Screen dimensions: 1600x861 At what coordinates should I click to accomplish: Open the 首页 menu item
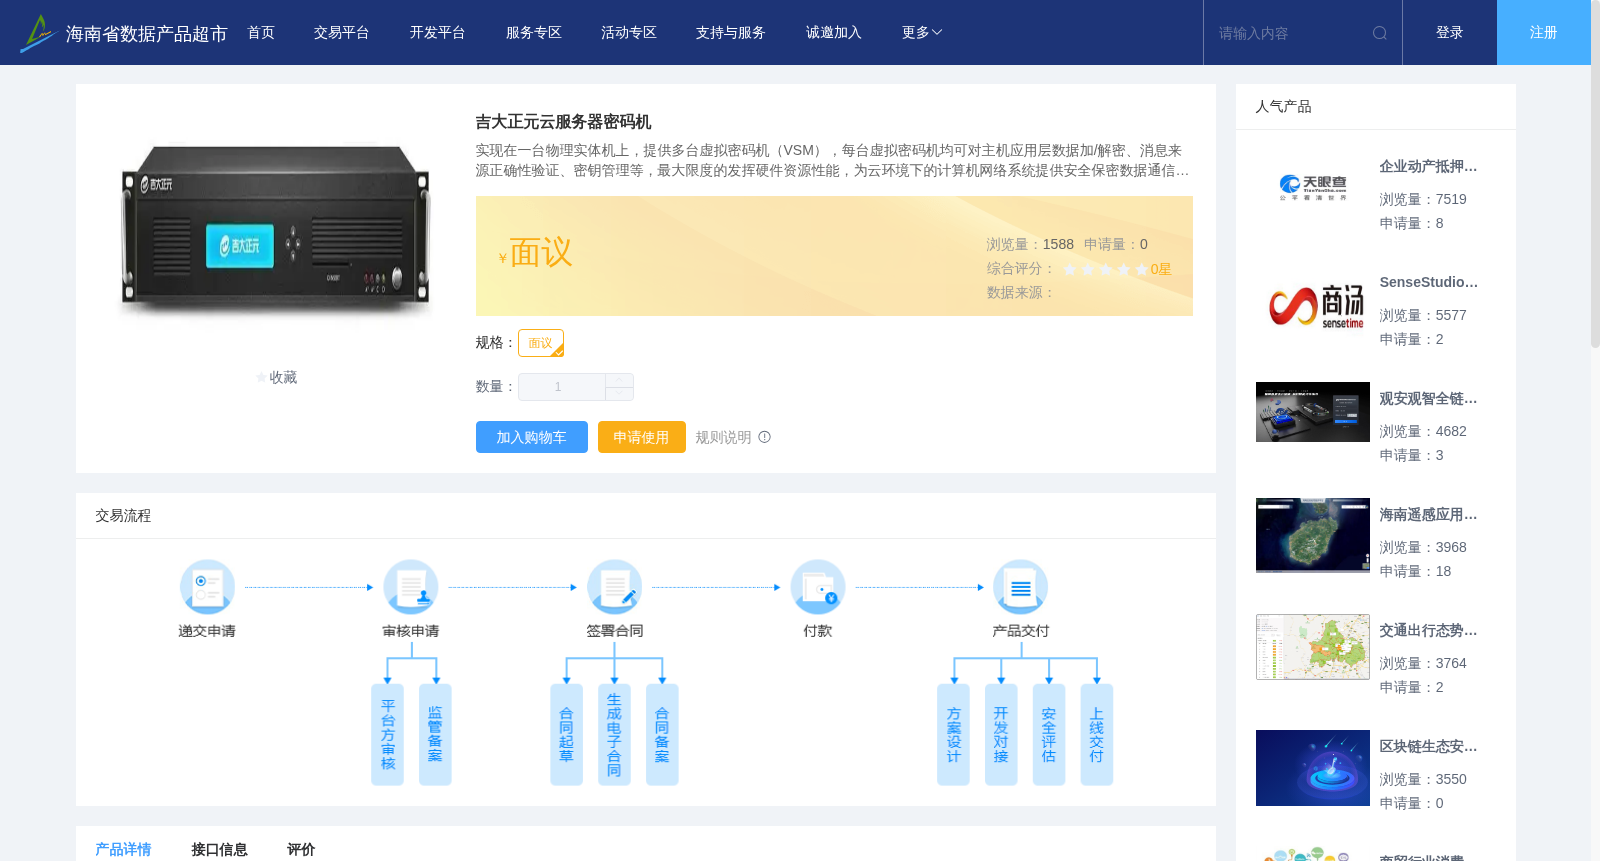pyautogui.click(x=261, y=33)
